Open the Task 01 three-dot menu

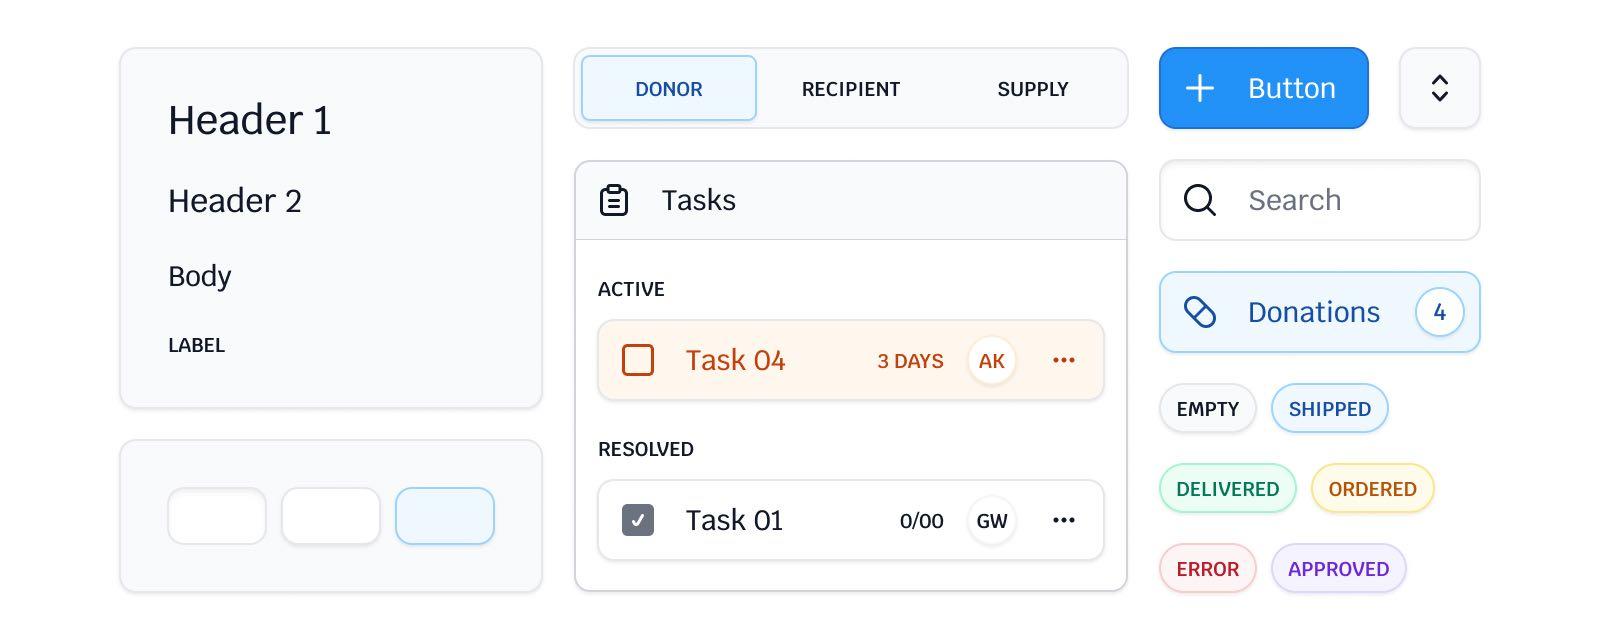(1063, 520)
